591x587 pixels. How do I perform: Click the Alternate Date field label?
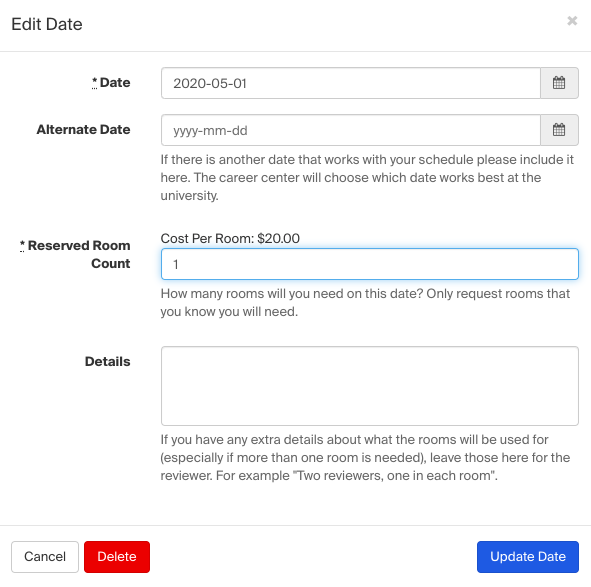point(83,130)
